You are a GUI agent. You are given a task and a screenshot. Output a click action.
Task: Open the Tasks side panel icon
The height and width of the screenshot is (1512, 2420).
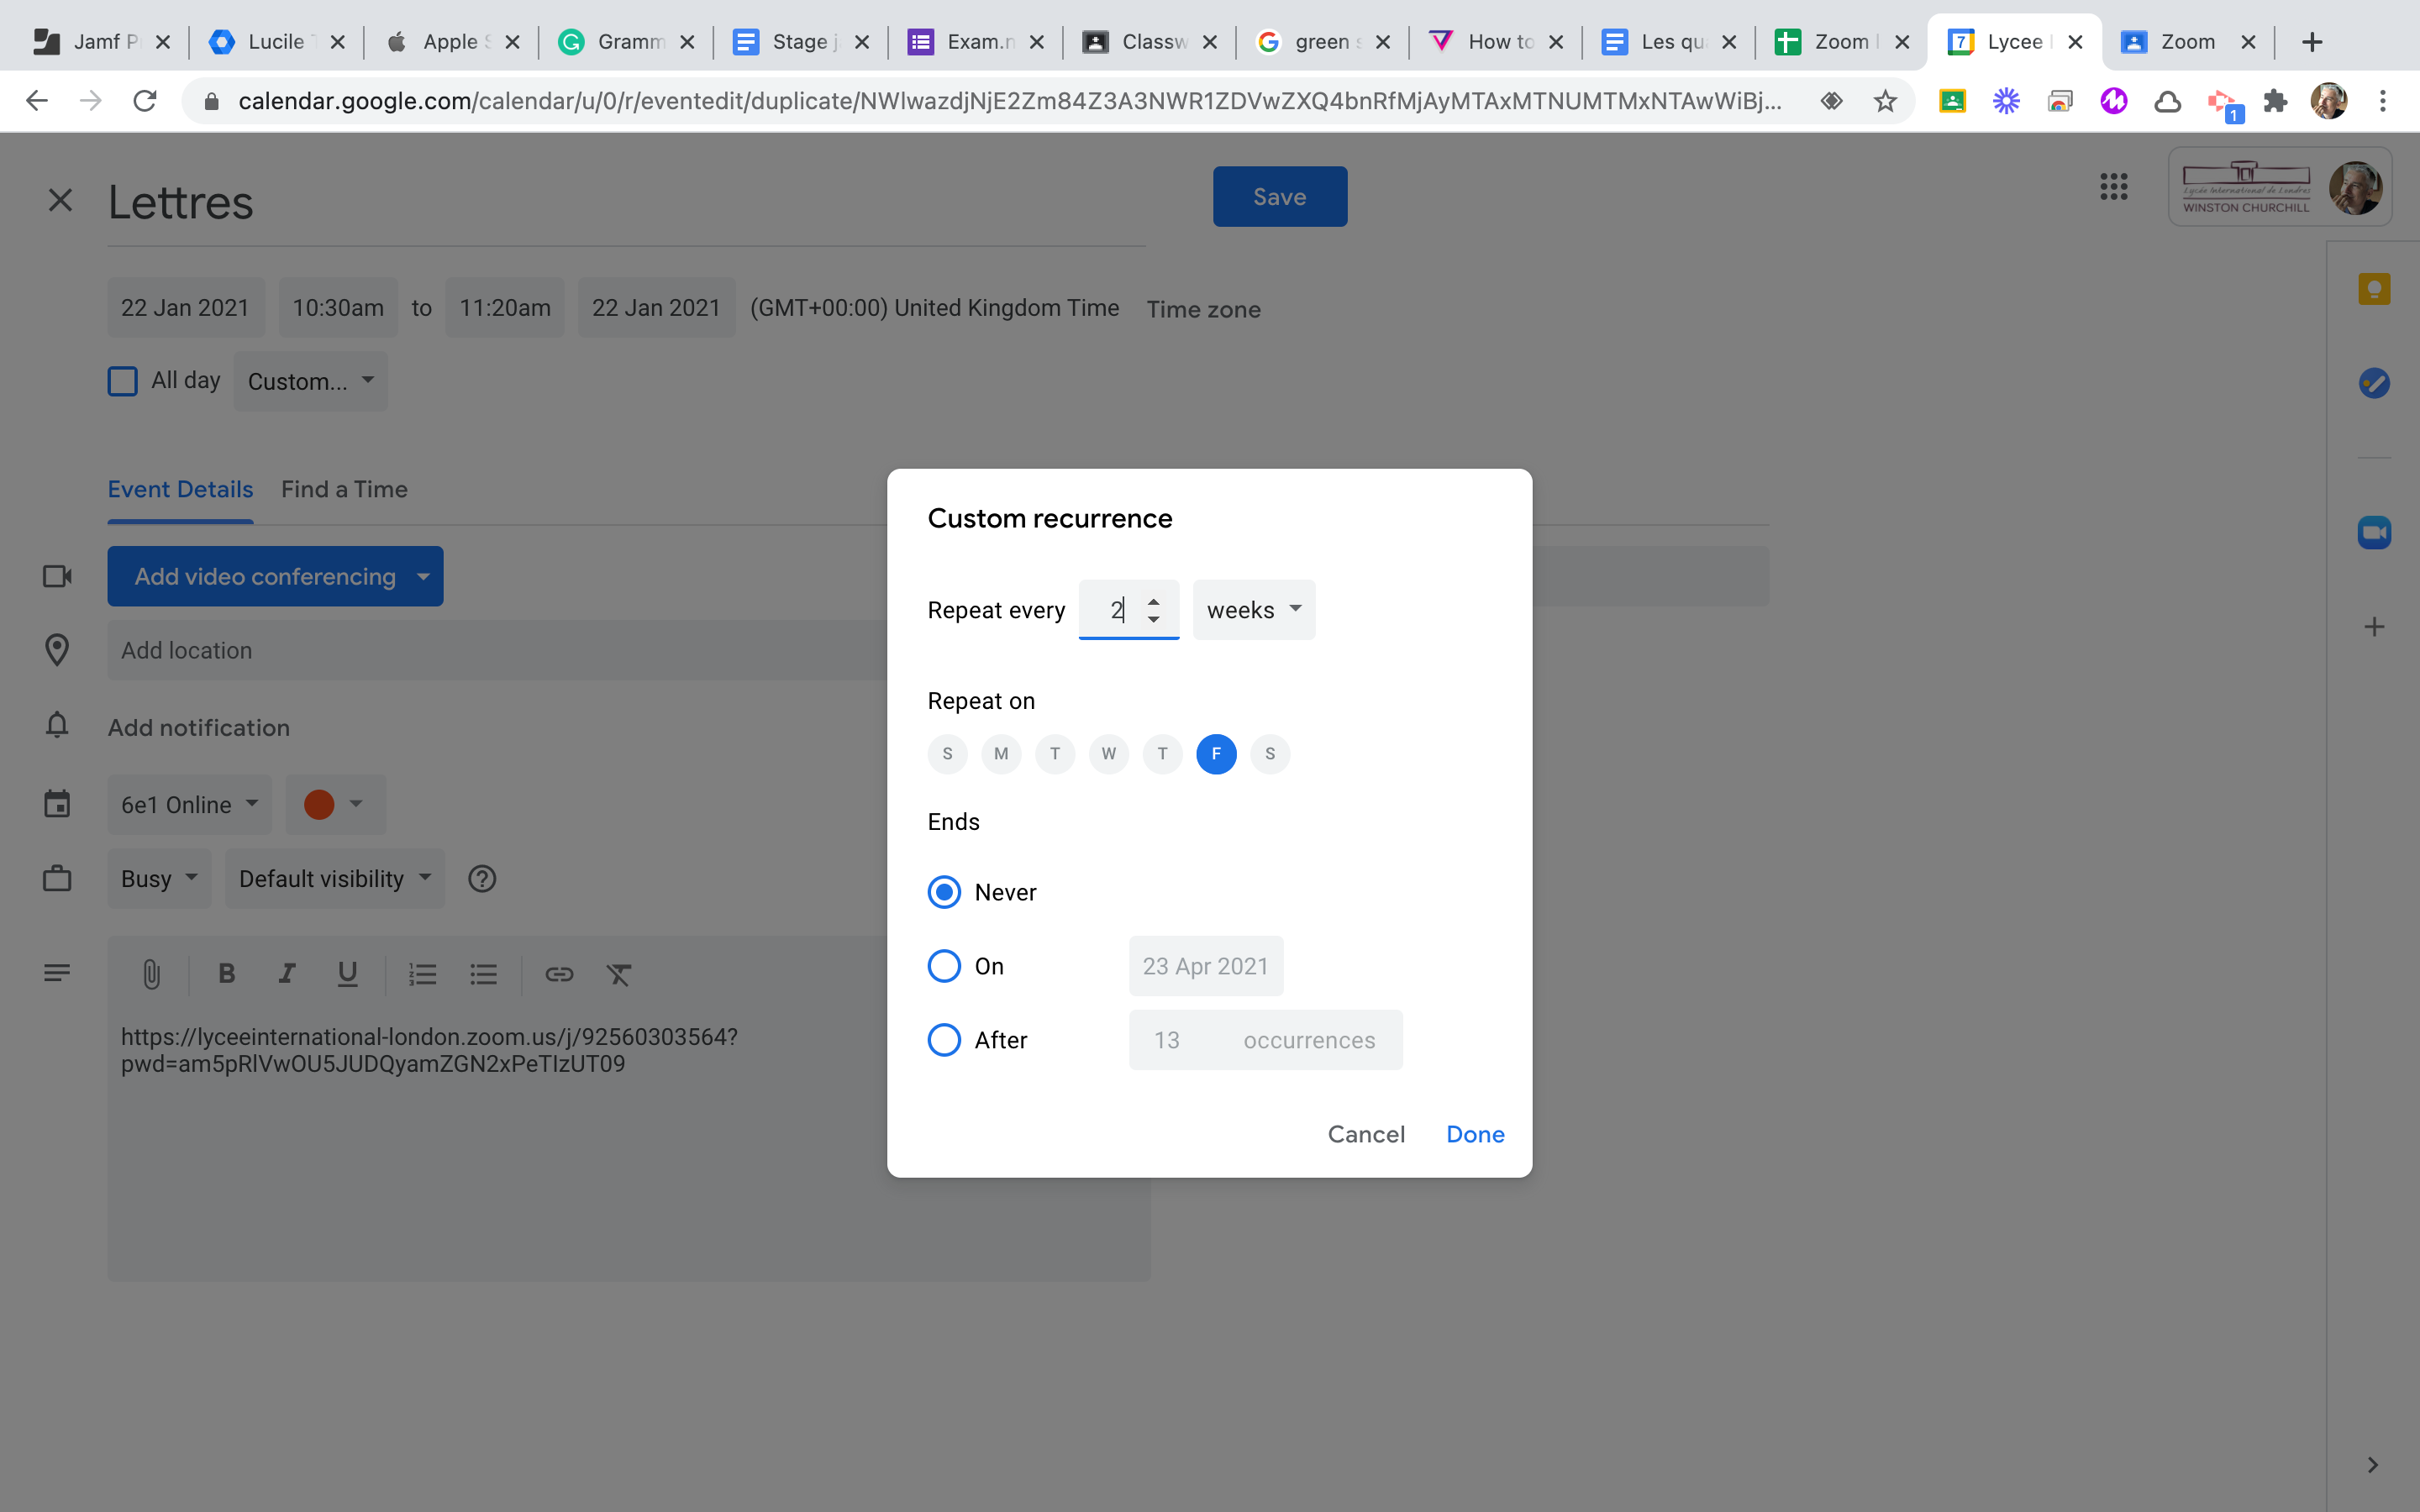[2373, 383]
